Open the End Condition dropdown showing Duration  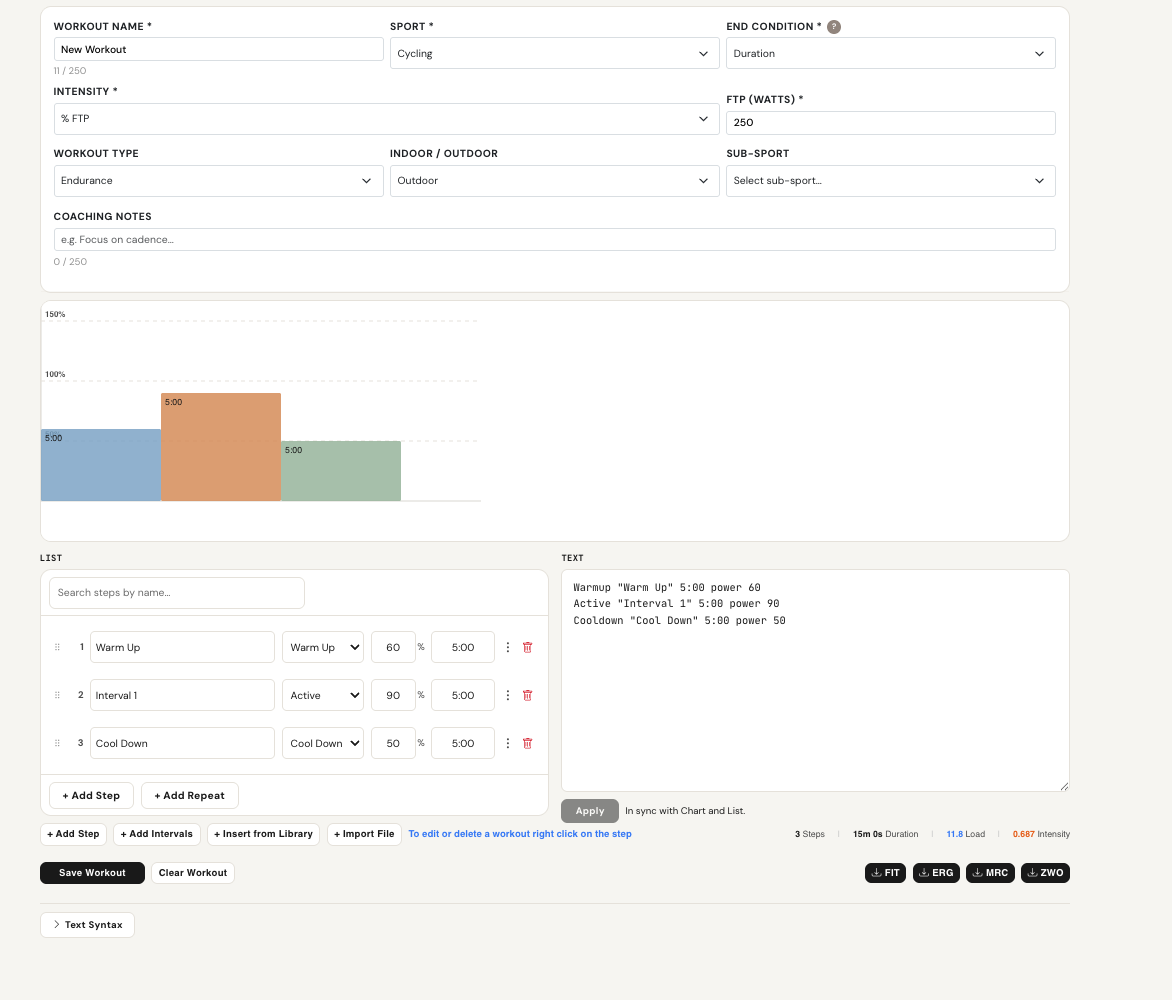(891, 53)
